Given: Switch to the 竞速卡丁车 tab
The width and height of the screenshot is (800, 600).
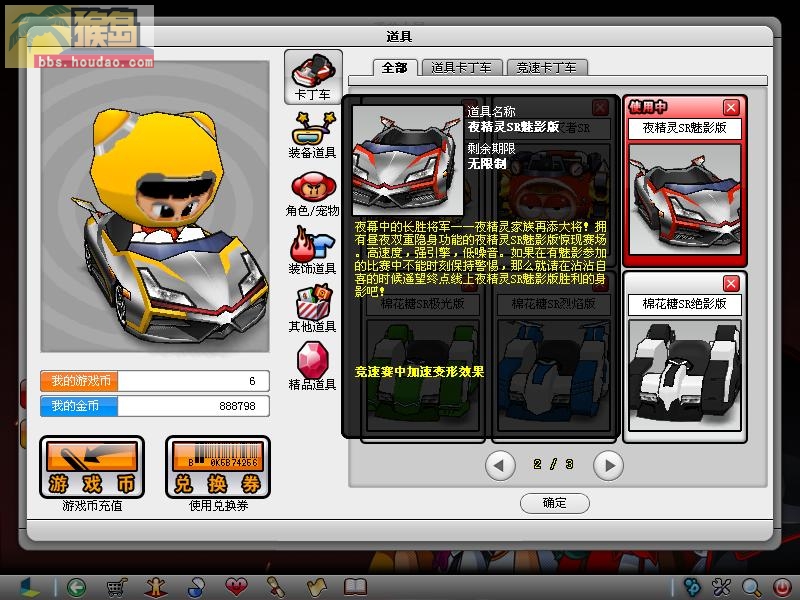Looking at the screenshot, I should click(x=546, y=68).
